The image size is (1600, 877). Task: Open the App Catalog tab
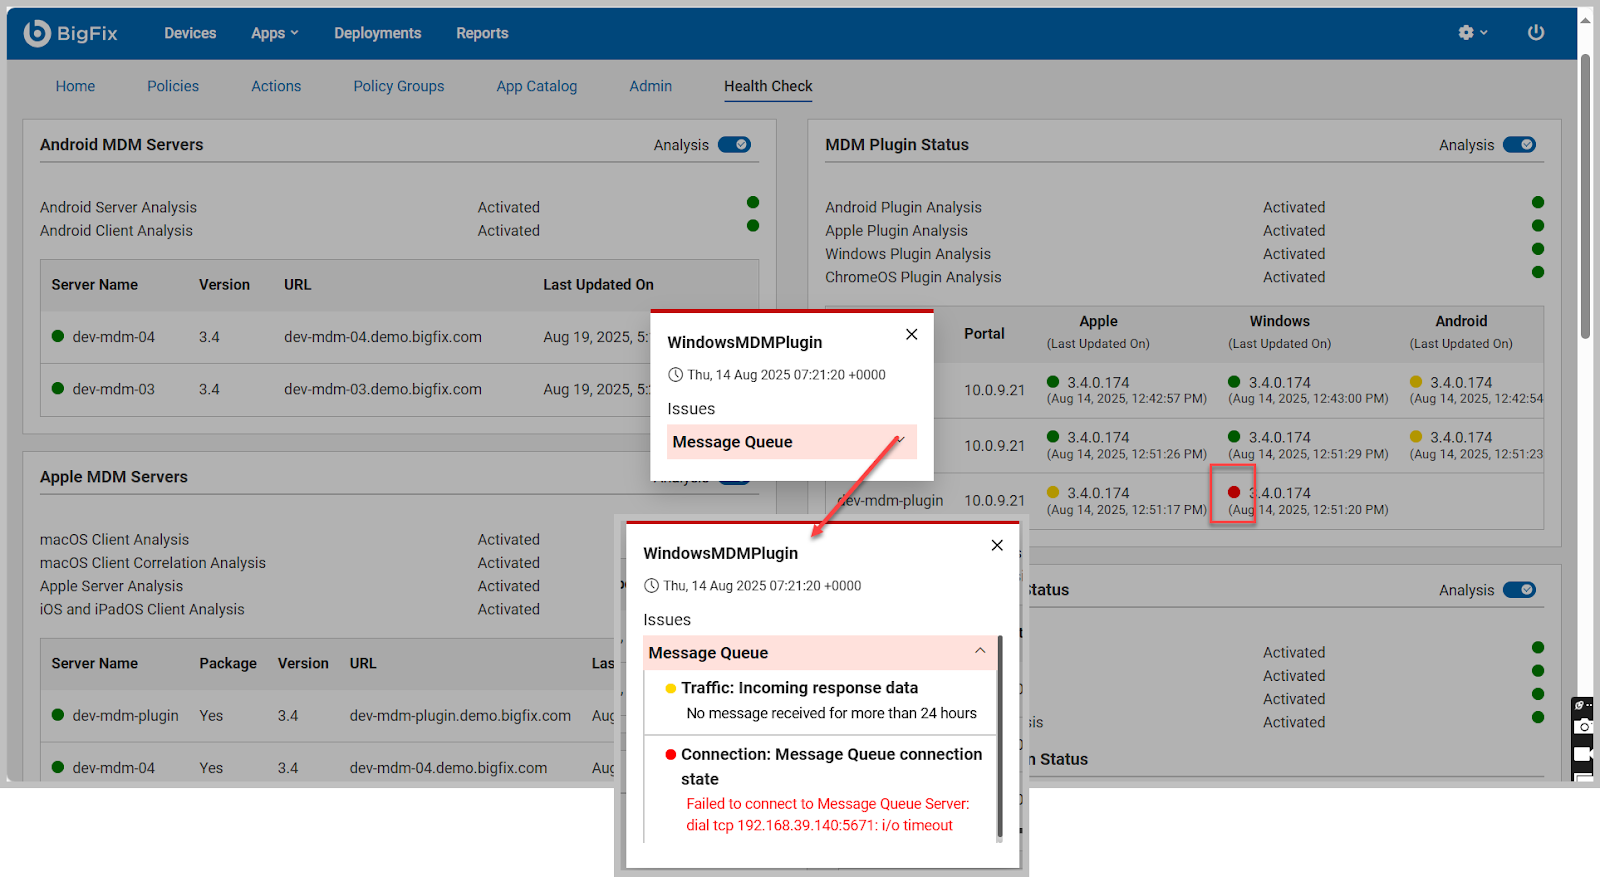coord(537,86)
